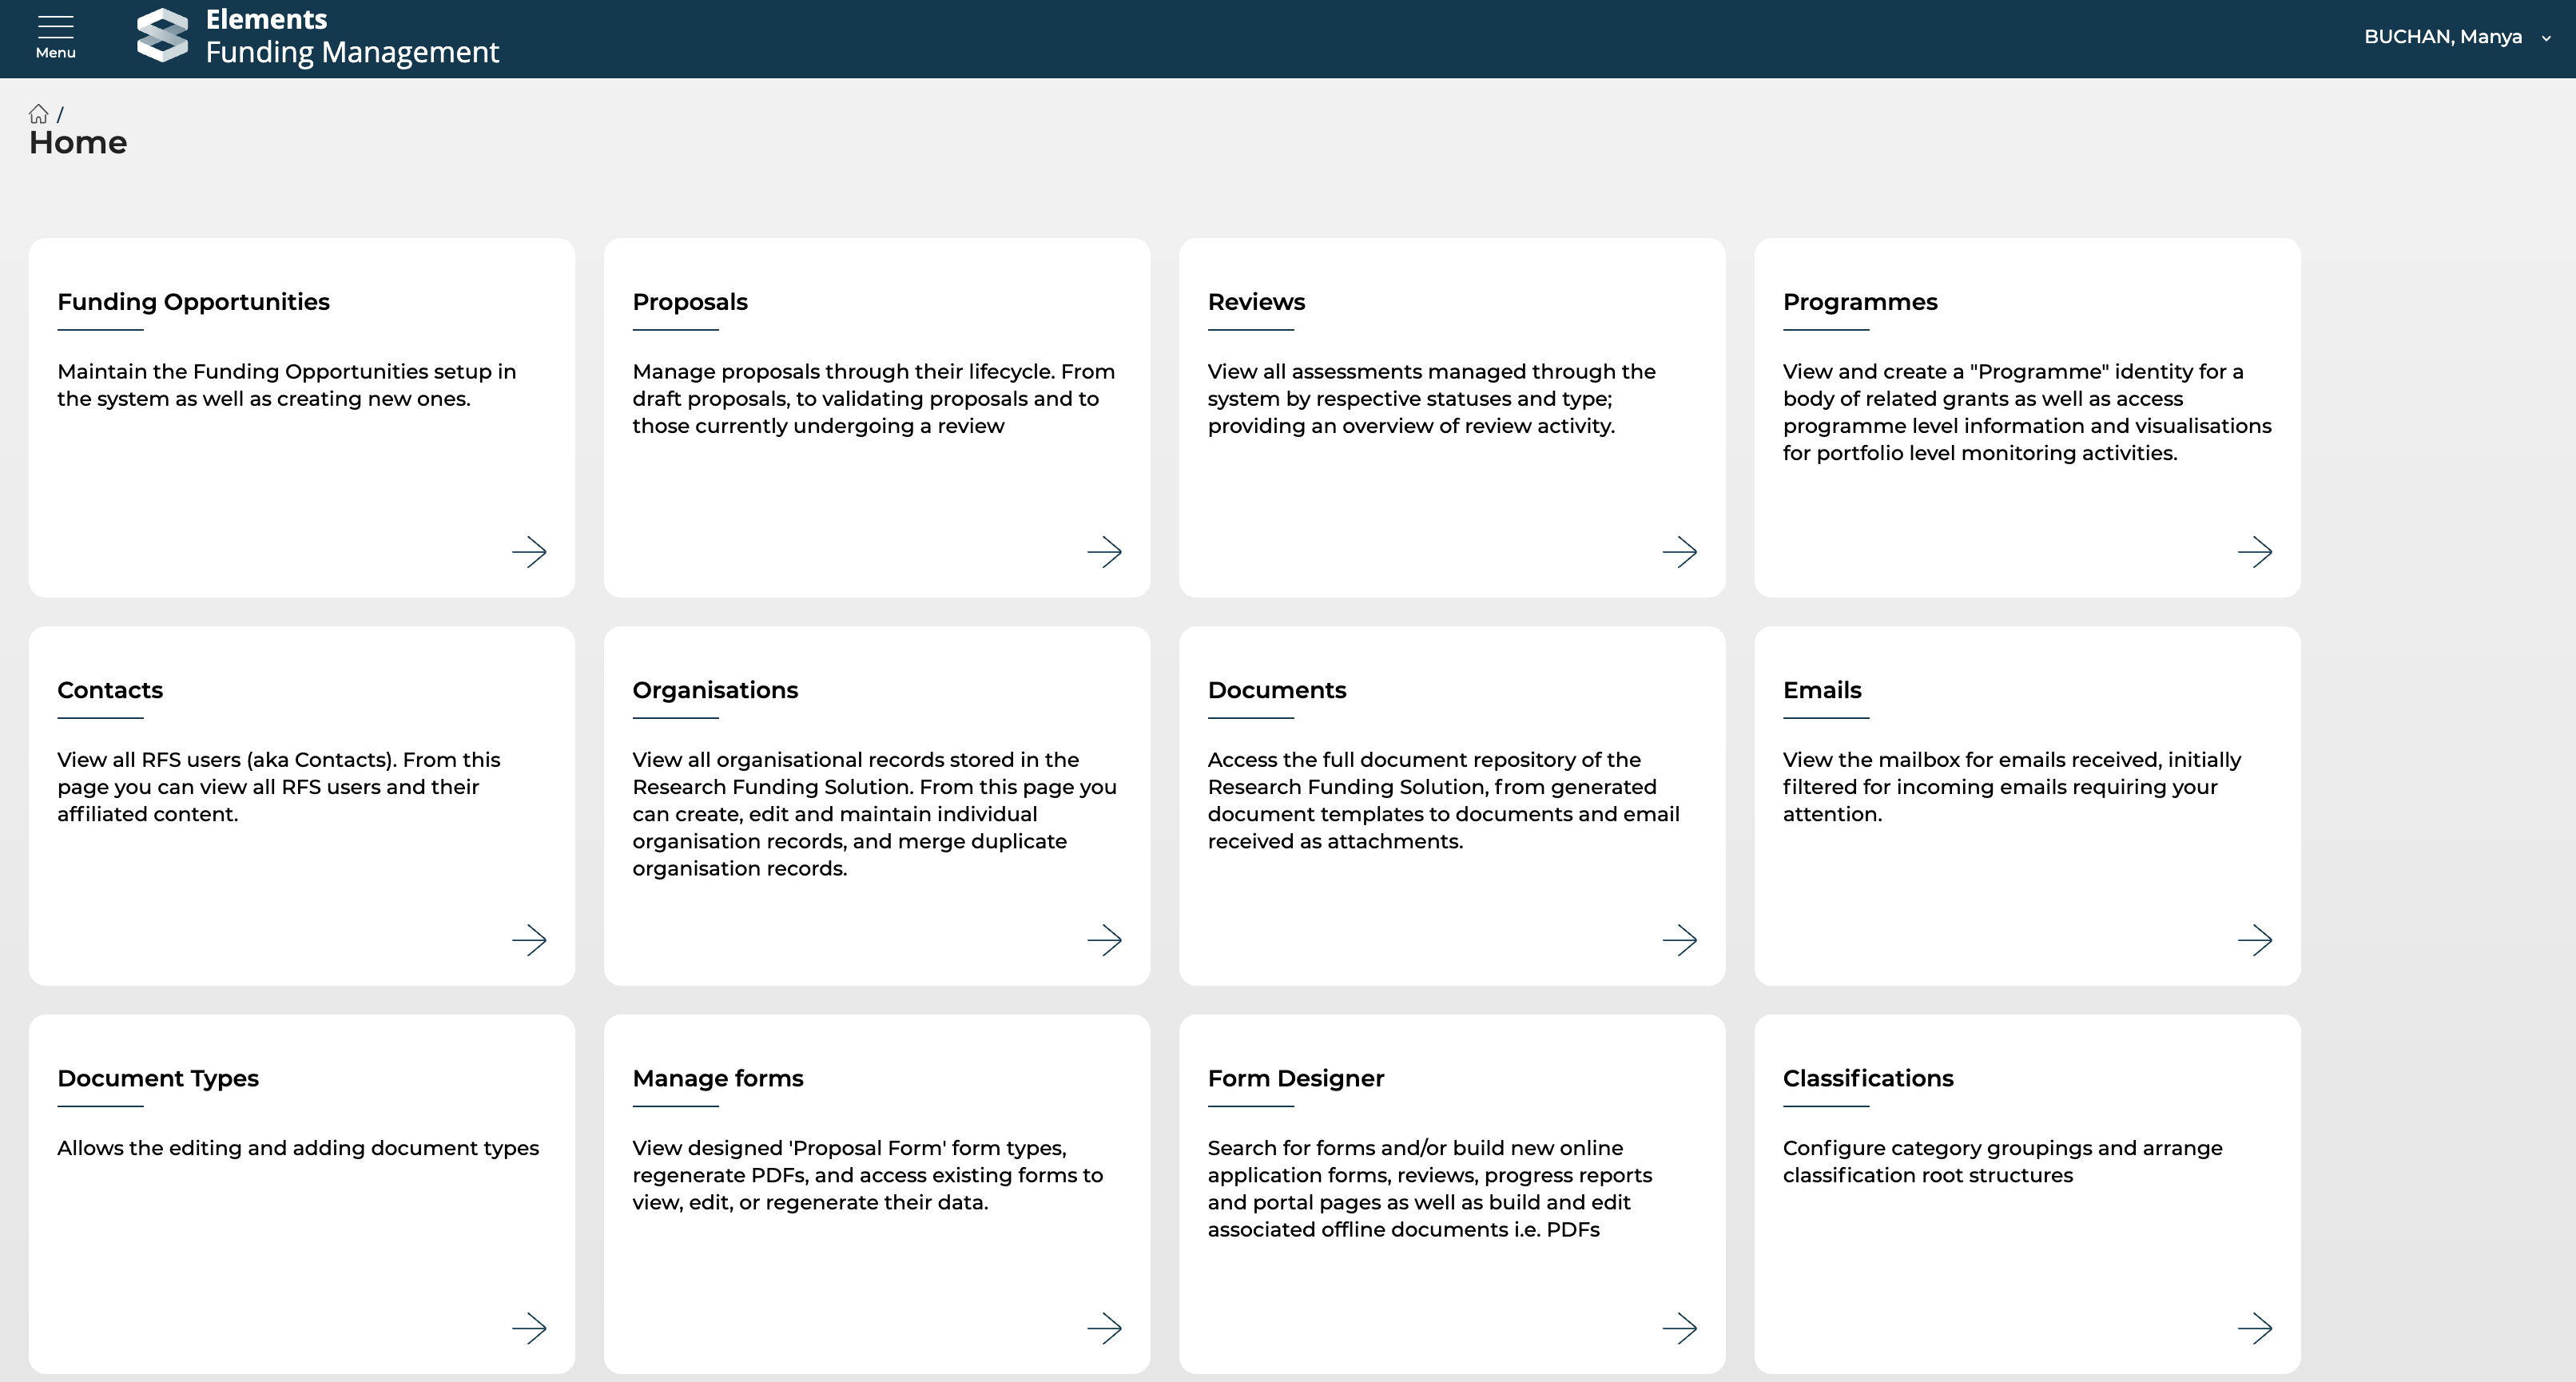Click the Menu label in header
The image size is (2576, 1382).
click(x=55, y=53)
